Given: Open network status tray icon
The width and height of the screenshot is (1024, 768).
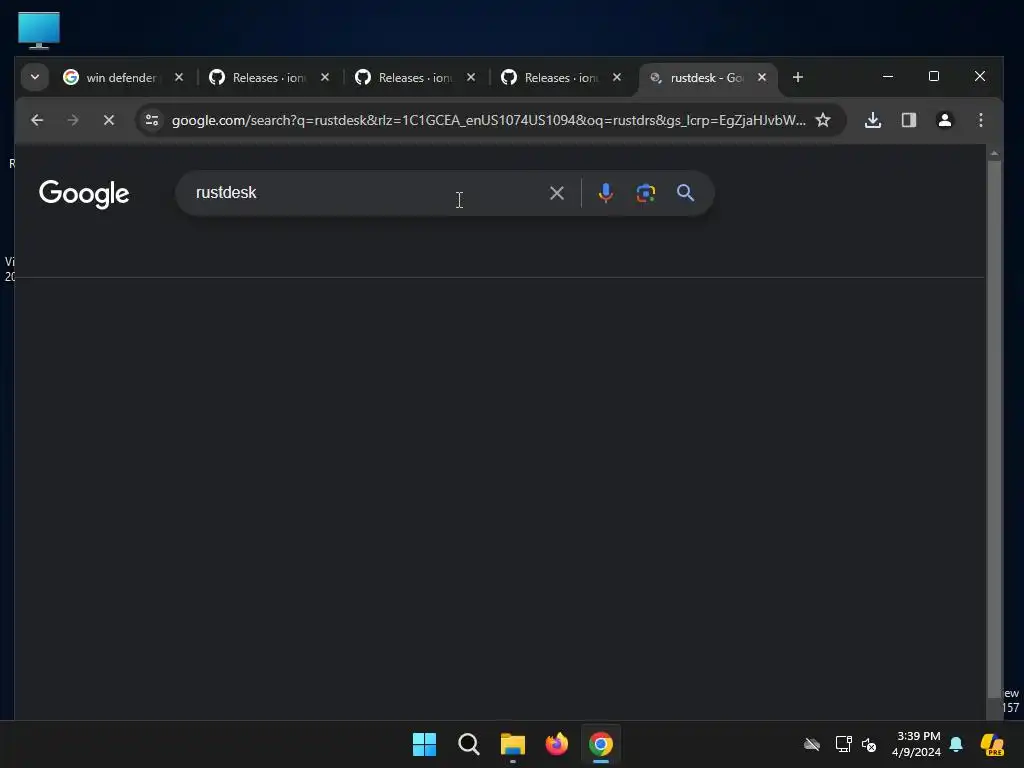Looking at the screenshot, I should [x=844, y=744].
